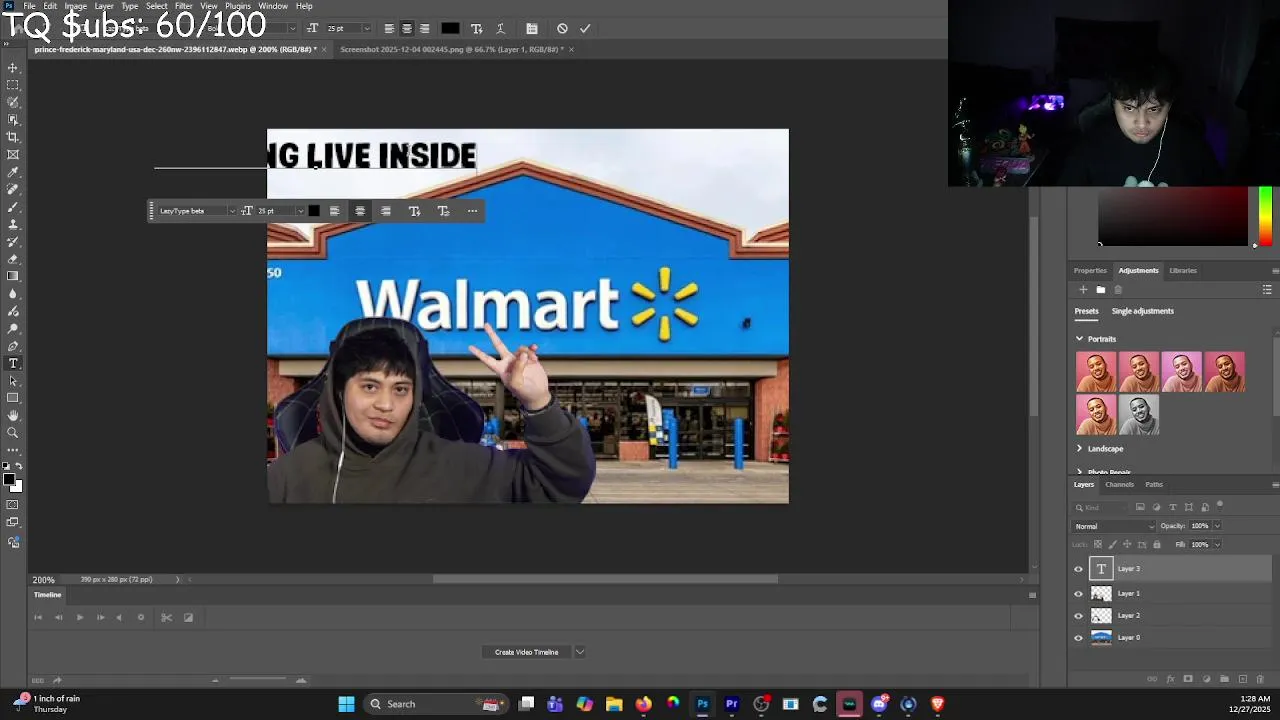The image size is (1280, 720).
Task: Select the Crop tool
Action: coord(13,137)
